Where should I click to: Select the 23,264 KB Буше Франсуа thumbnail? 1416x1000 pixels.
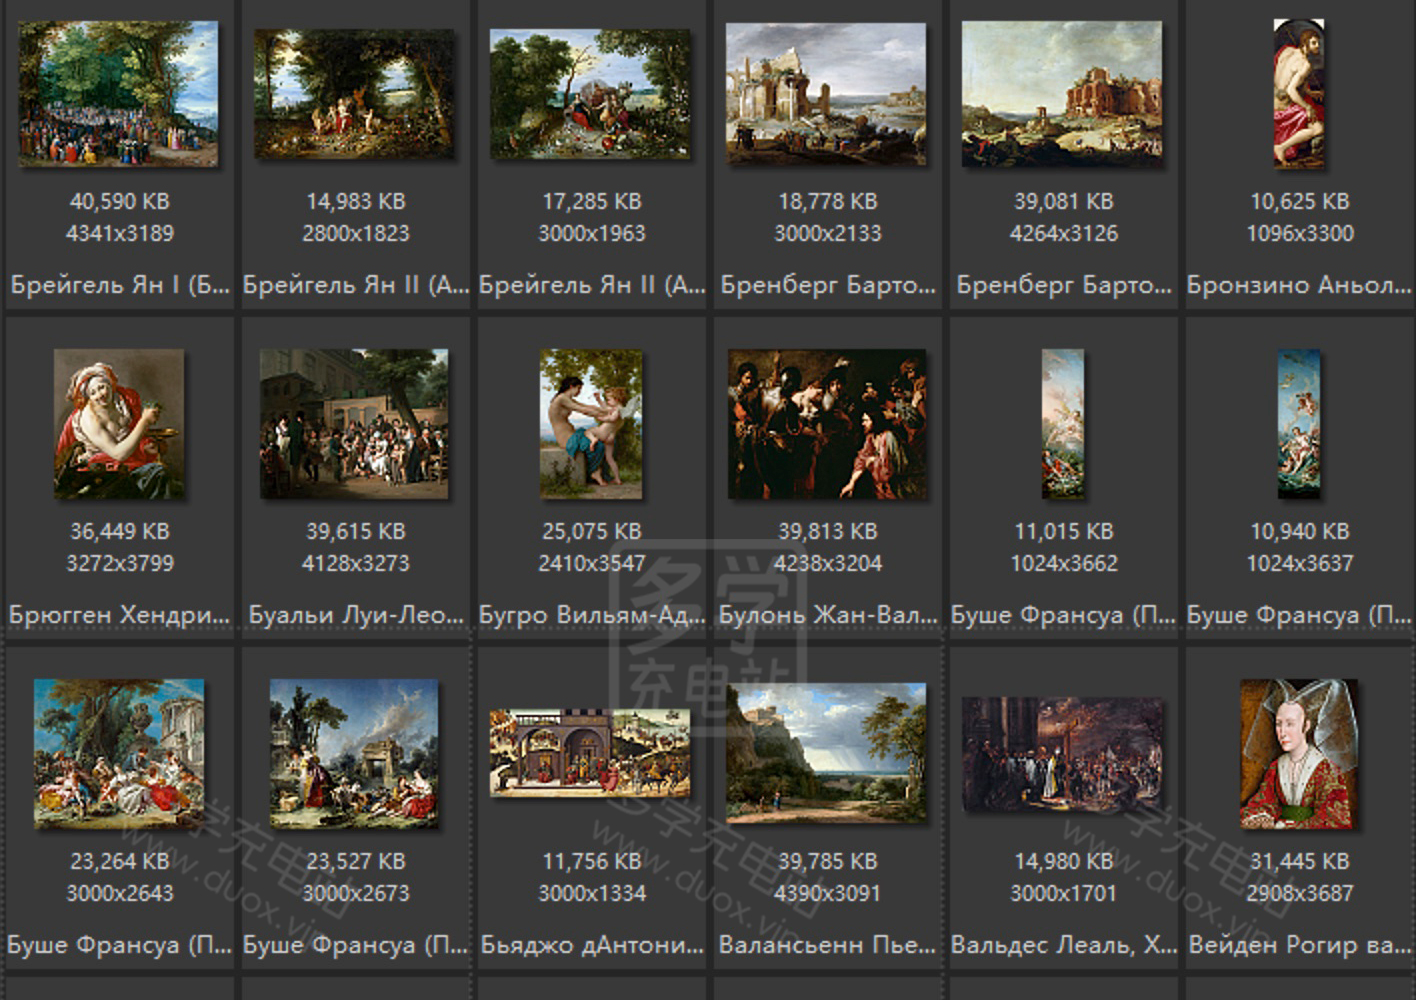[119, 753]
